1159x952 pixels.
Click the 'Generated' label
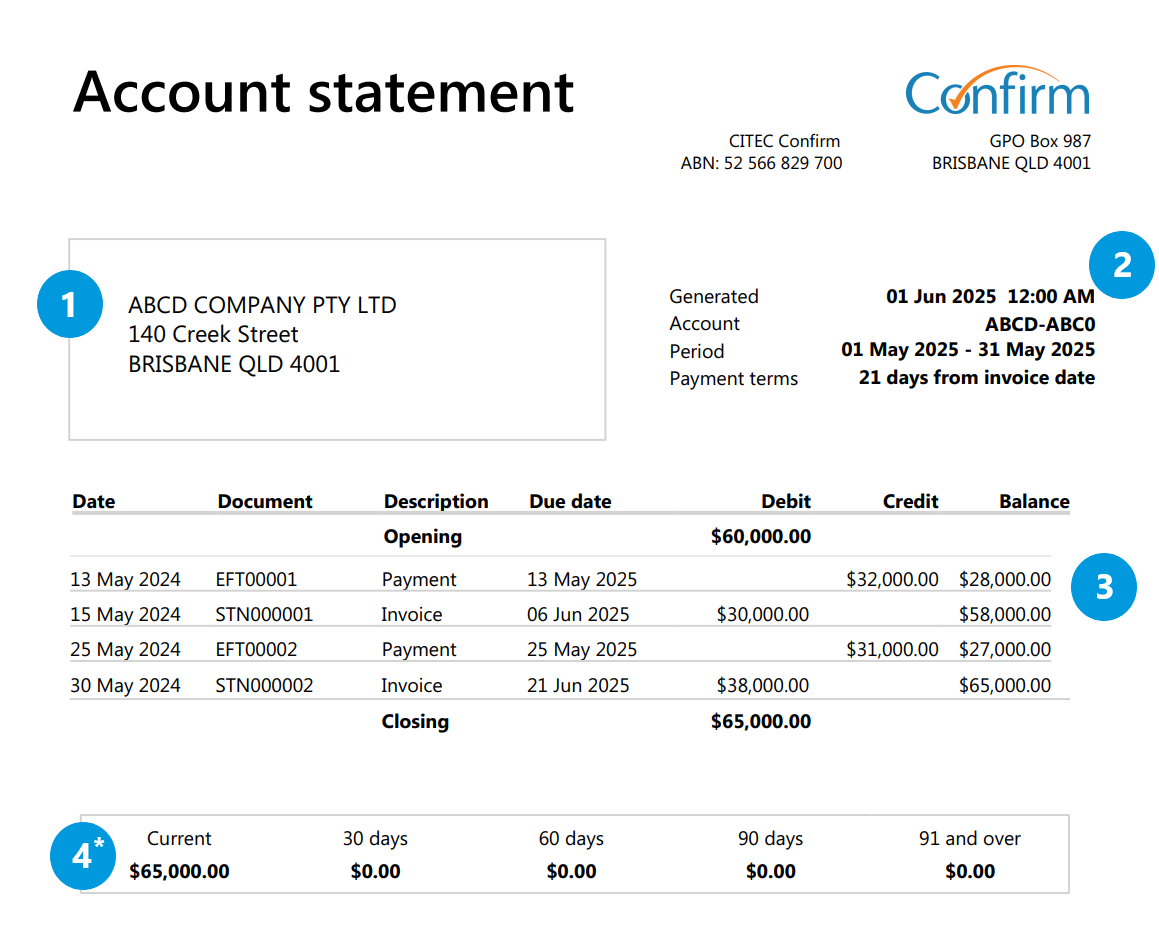(x=714, y=296)
